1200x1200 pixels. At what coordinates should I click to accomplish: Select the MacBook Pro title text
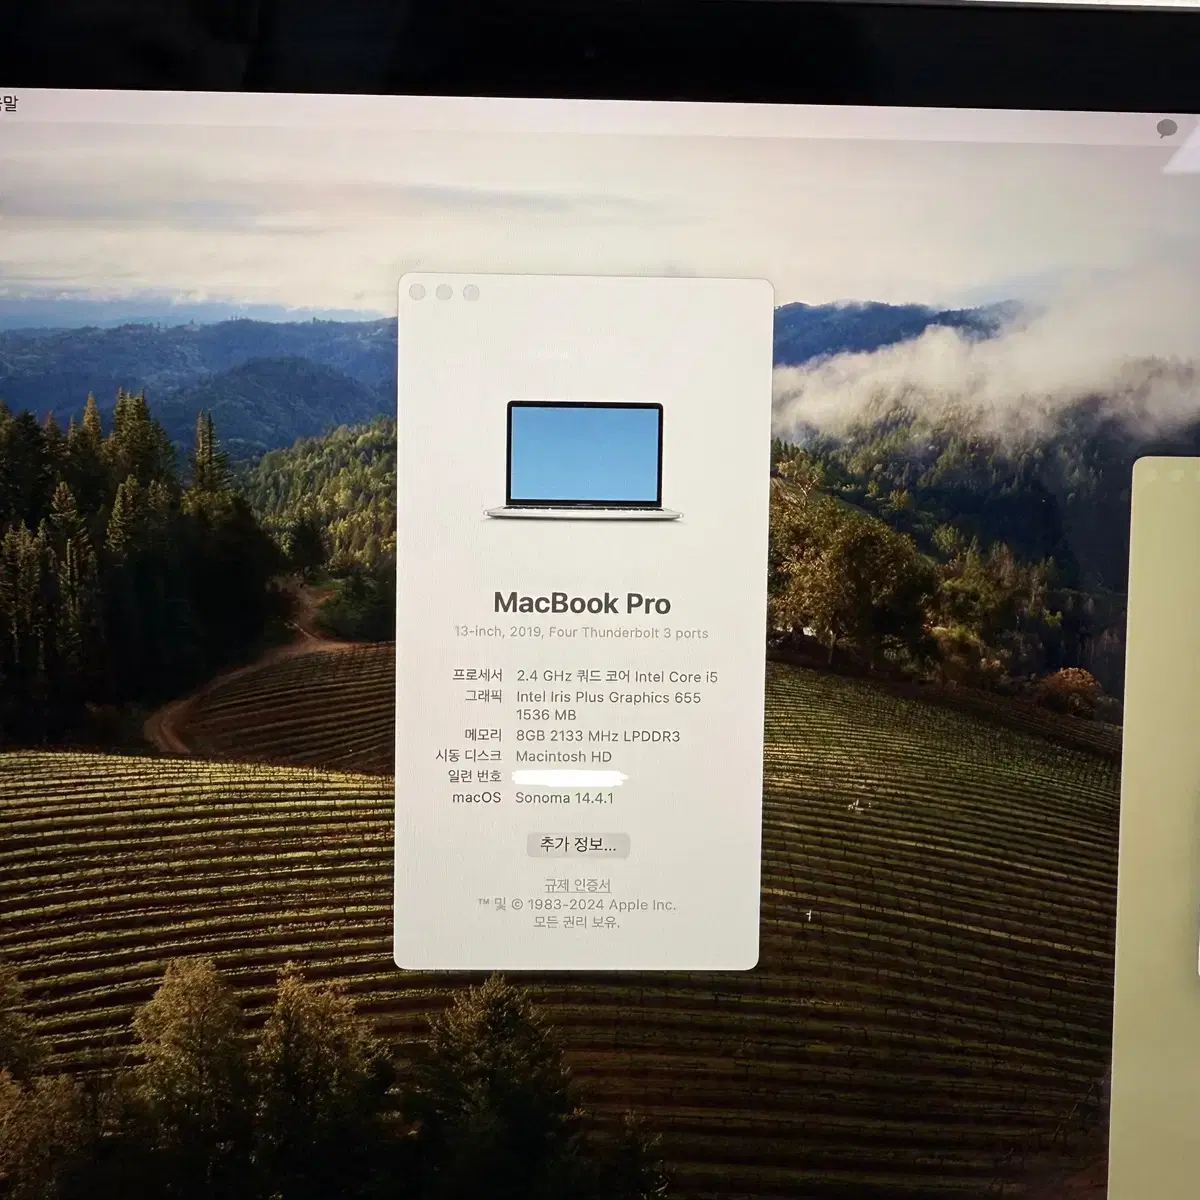[x=582, y=603]
